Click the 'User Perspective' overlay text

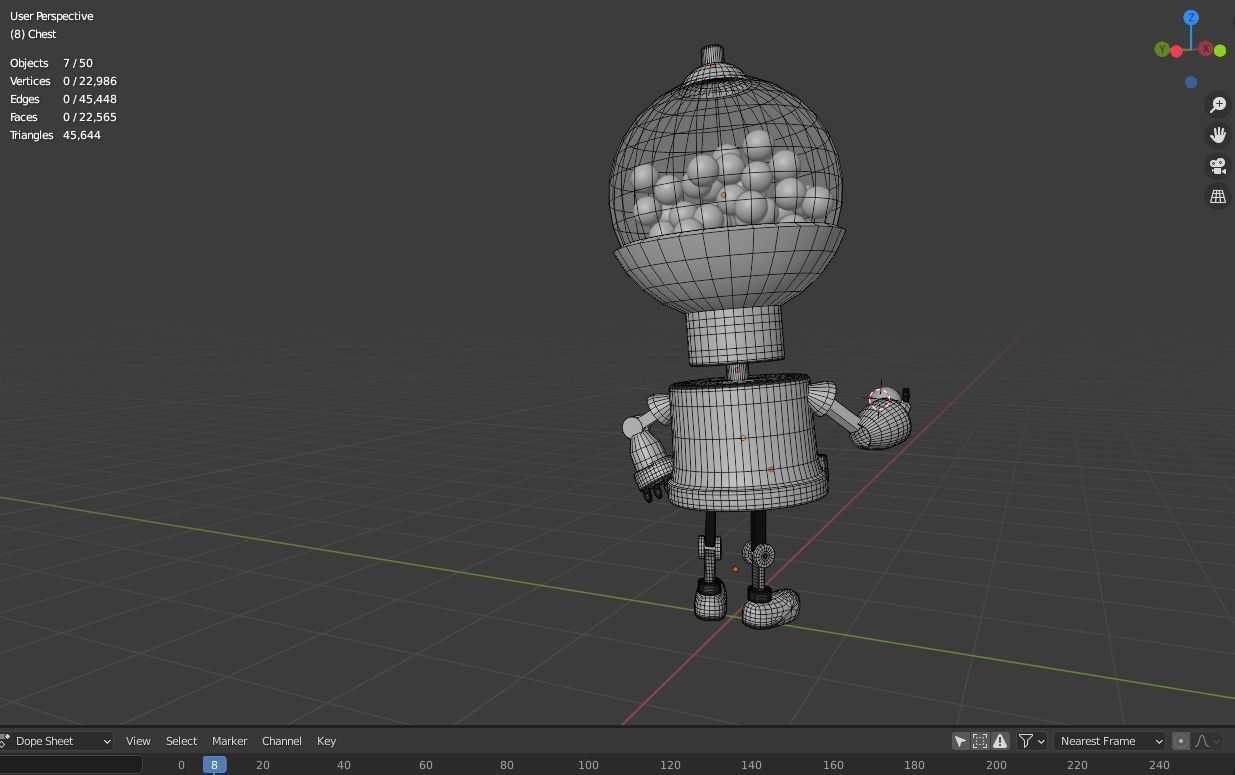coord(52,16)
